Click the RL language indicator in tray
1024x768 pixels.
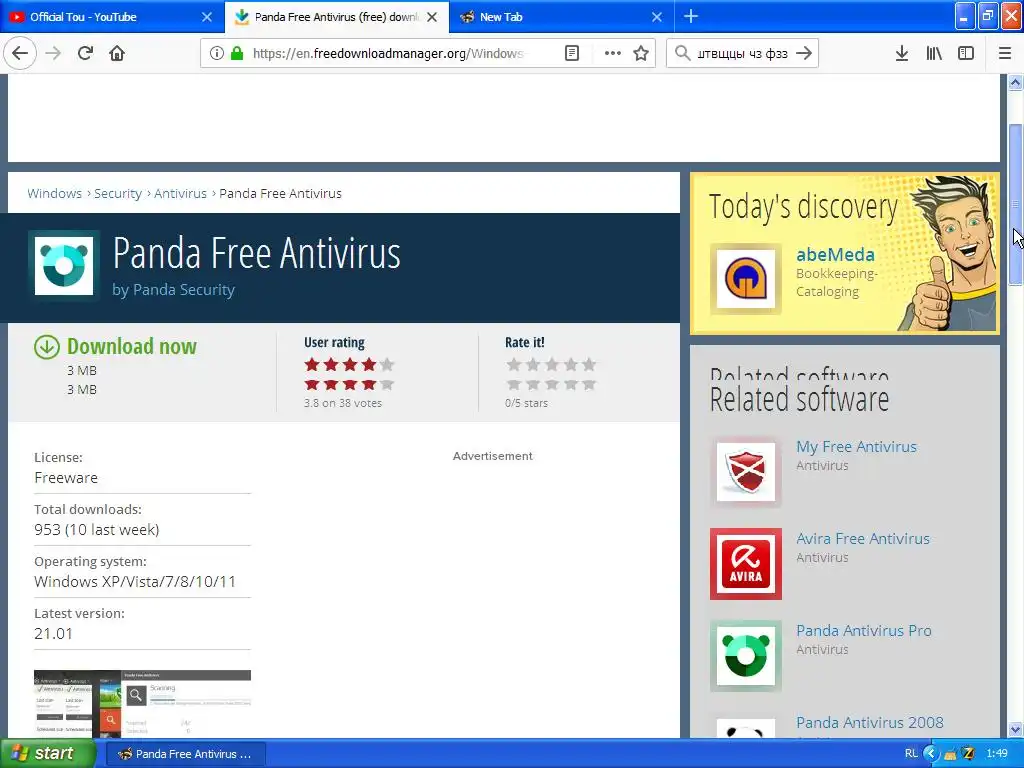(x=911, y=754)
